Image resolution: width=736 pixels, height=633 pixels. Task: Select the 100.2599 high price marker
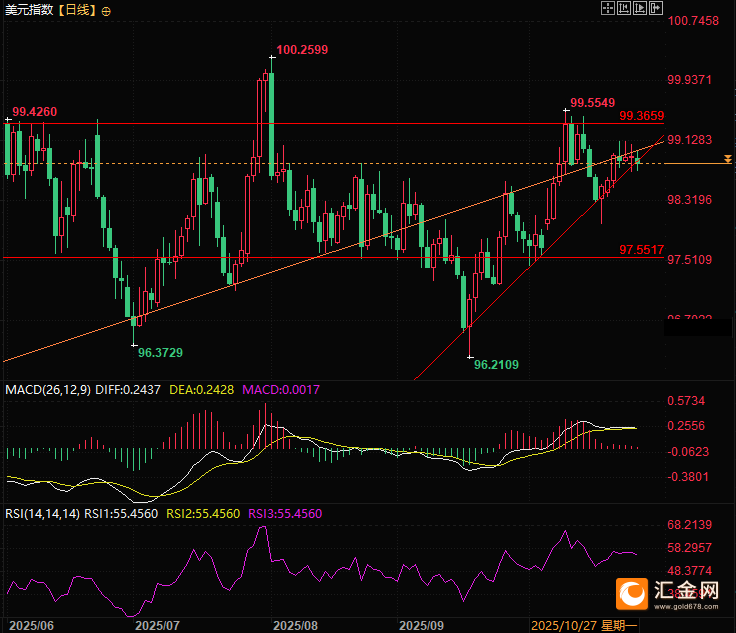302,49
